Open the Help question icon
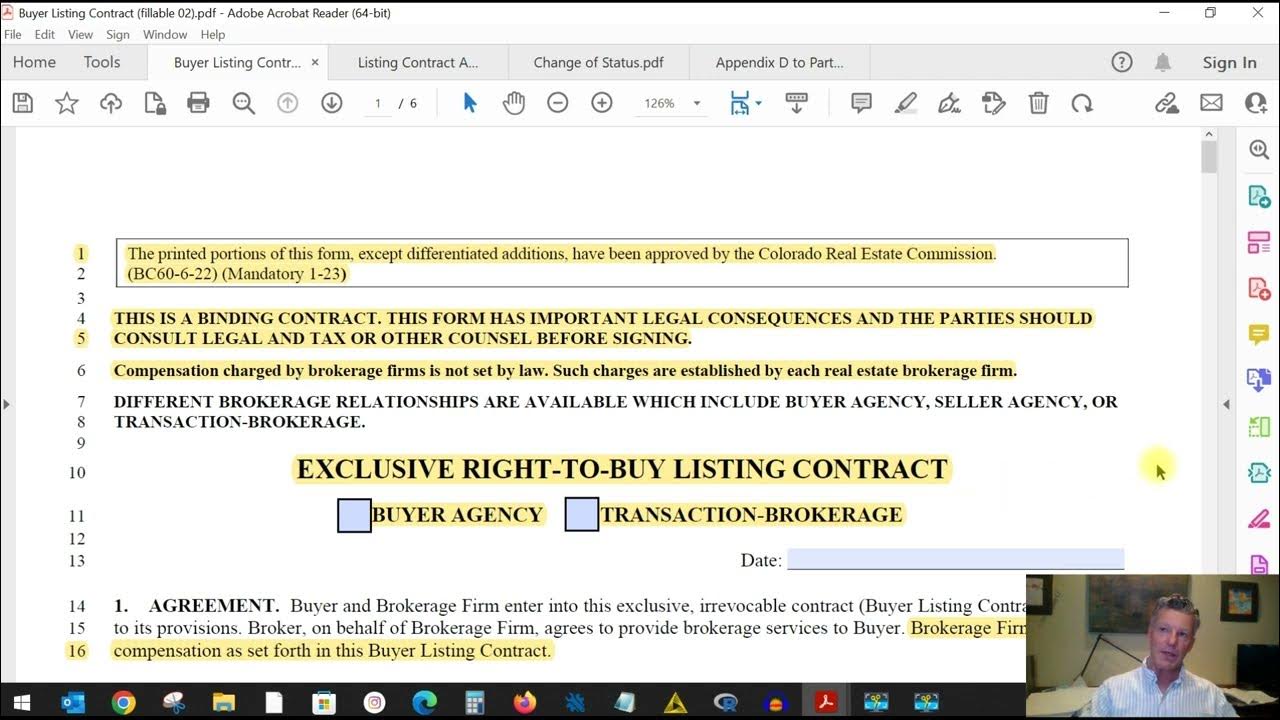The width and height of the screenshot is (1280, 720). tap(1122, 62)
